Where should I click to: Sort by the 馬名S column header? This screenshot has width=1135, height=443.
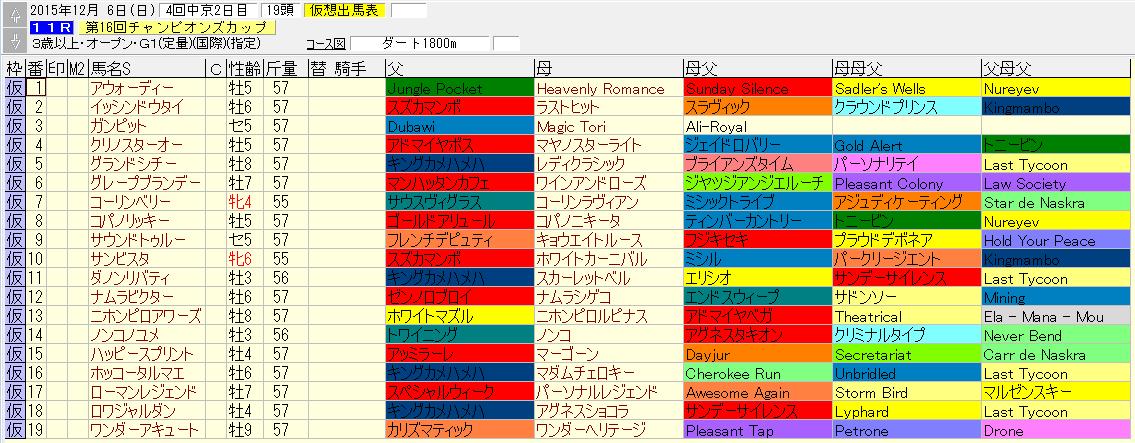tap(147, 69)
